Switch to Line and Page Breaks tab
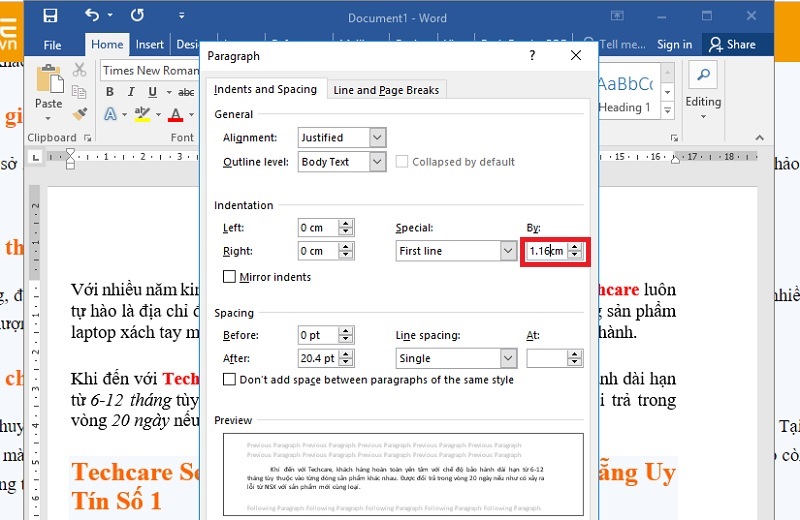This screenshot has width=800, height=520. point(386,90)
